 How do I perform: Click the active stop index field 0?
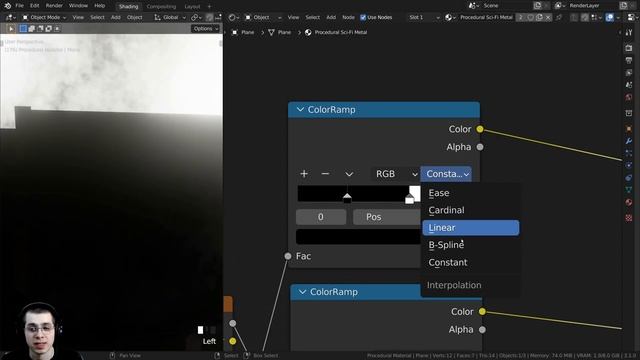tap(321, 217)
